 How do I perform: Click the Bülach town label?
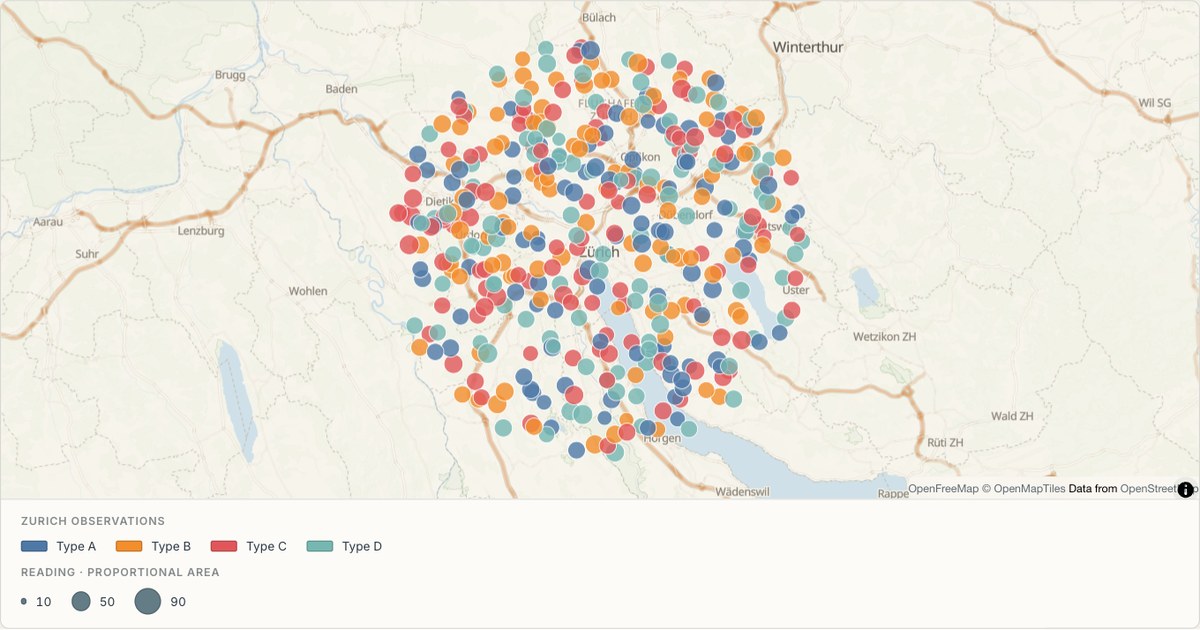point(599,17)
